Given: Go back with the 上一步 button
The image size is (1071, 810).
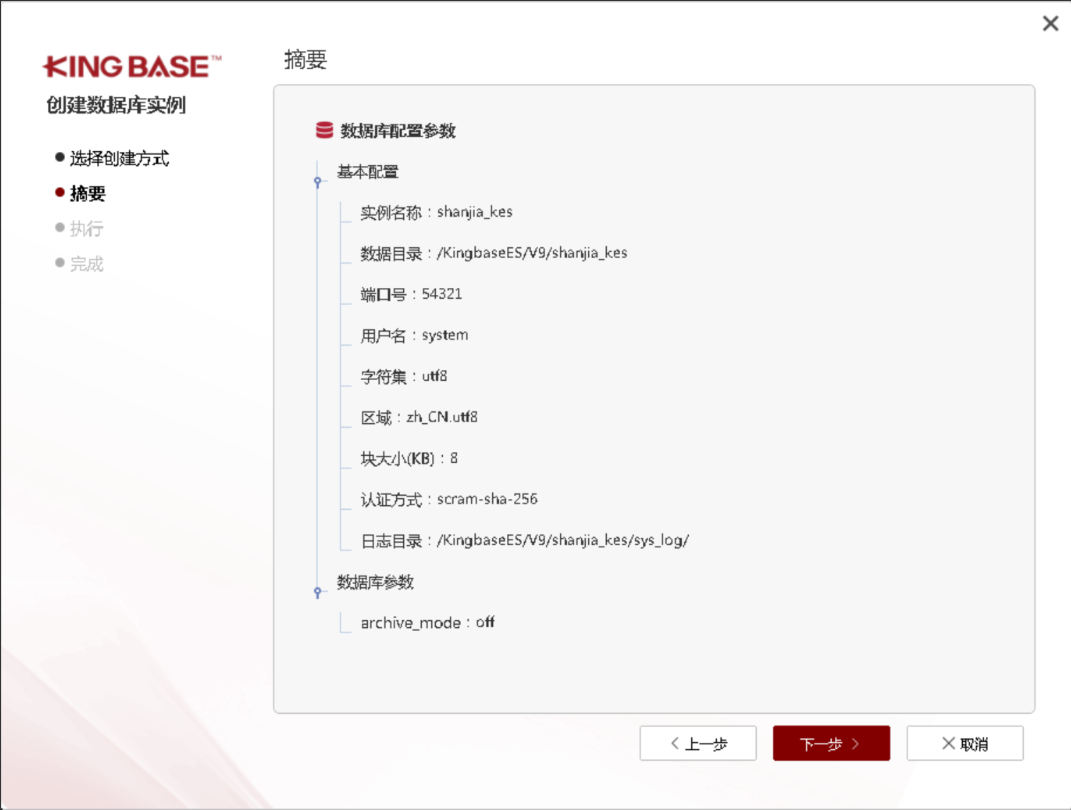Looking at the screenshot, I should pyautogui.click(x=698, y=743).
